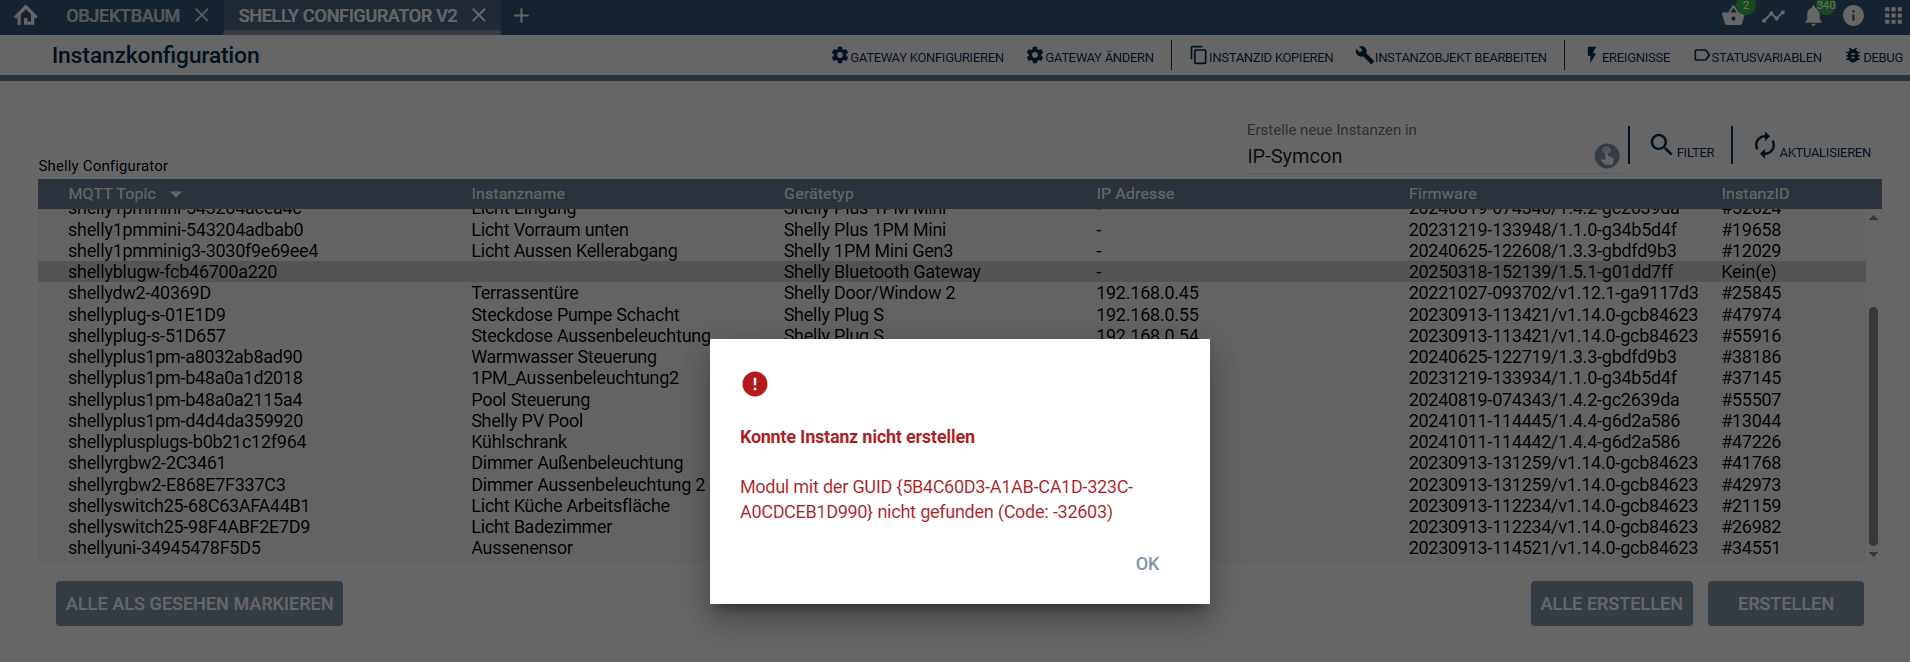Sort by the InstanzID column header
1910x662 pixels.
tap(1755, 194)
